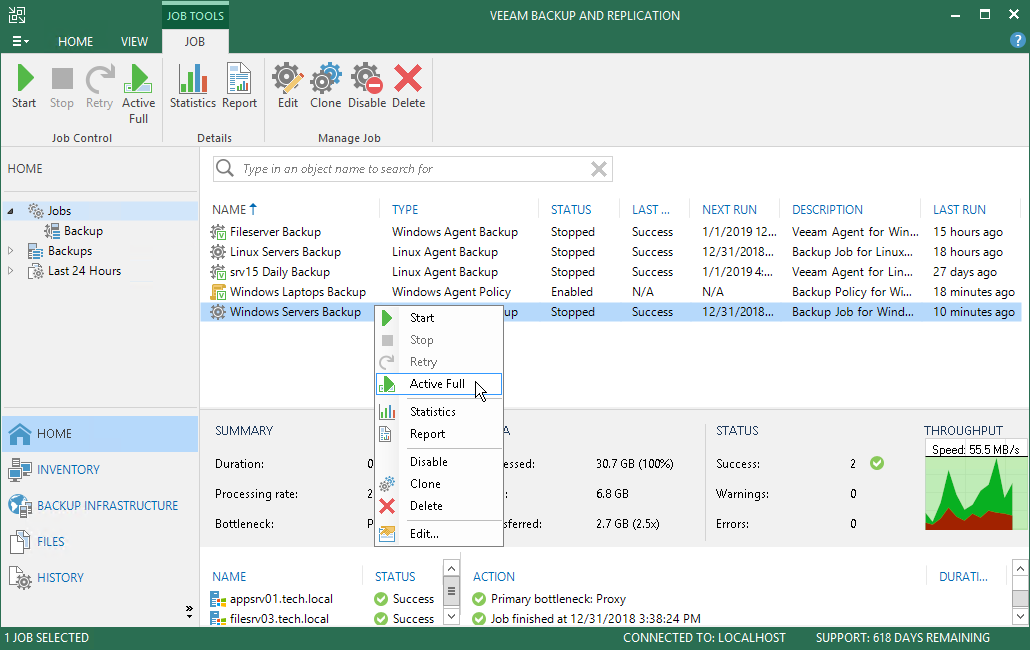Expand the Last 24 Hours node
The image size is (1030, 650).
(x=11, y=271)
